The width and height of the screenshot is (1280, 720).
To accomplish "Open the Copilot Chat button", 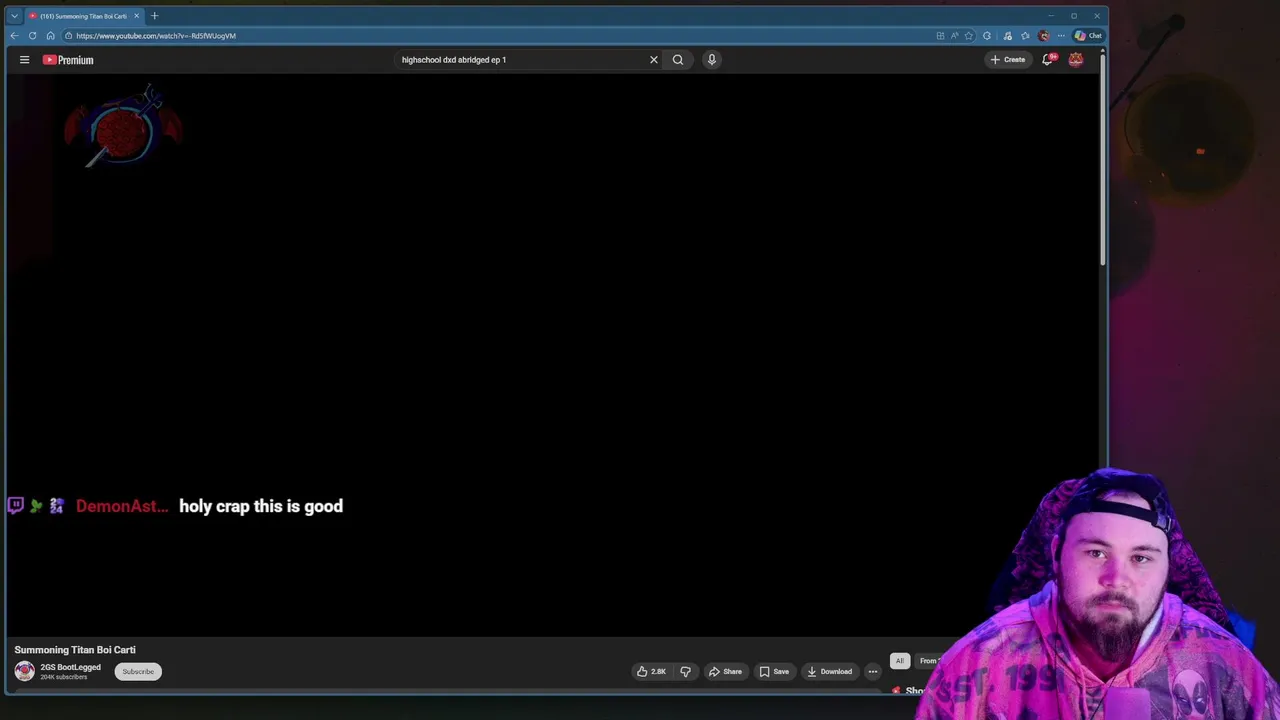I will point(1088,36).
